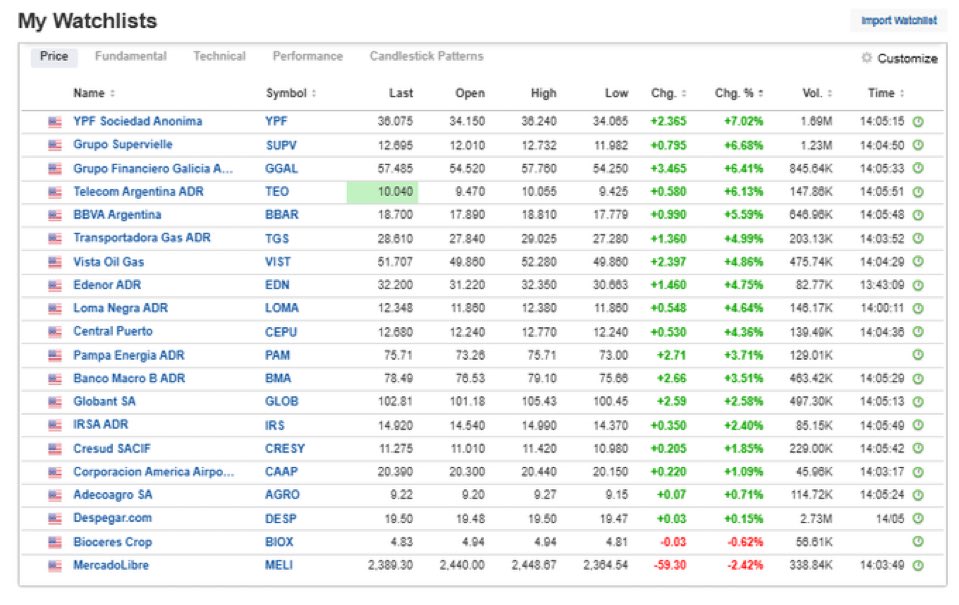Click the clock icon in YPF Sociedad Anonima row
Image resolution: width=959 pixels, height=605 pixels.
coord(918,122)
